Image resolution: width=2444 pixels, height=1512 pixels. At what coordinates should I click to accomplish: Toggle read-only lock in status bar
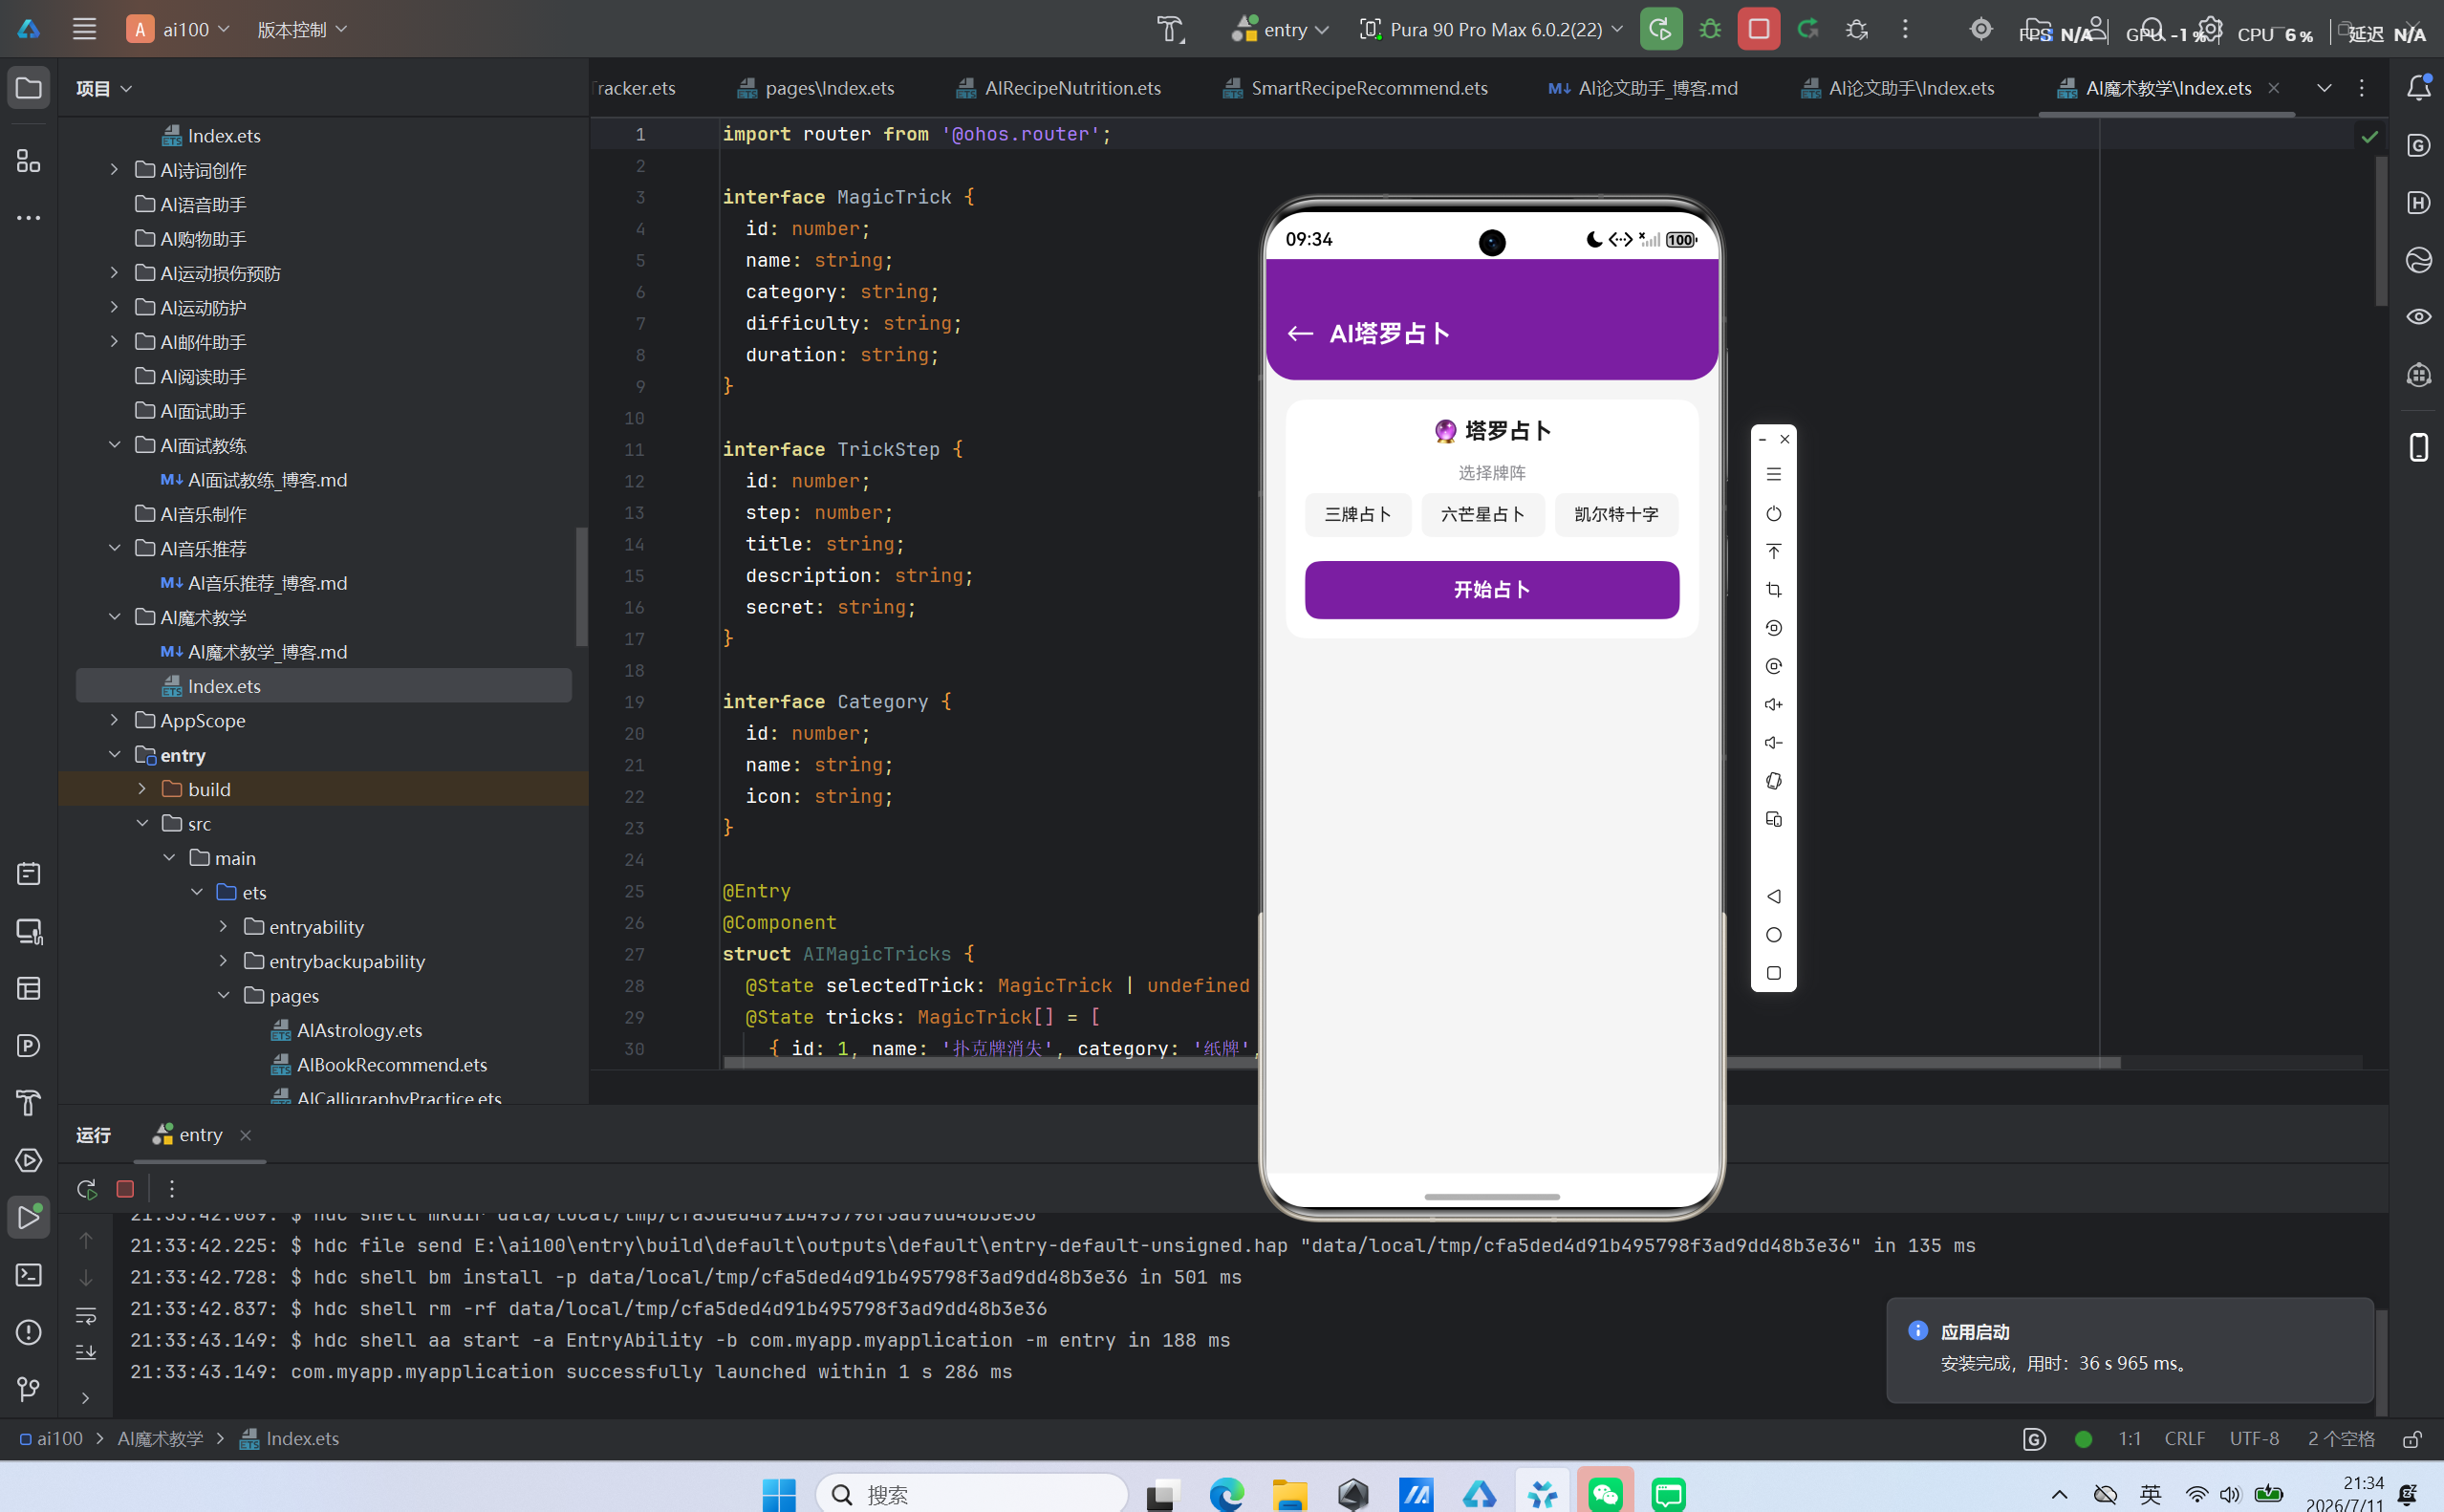(x=2412, y=1438)
